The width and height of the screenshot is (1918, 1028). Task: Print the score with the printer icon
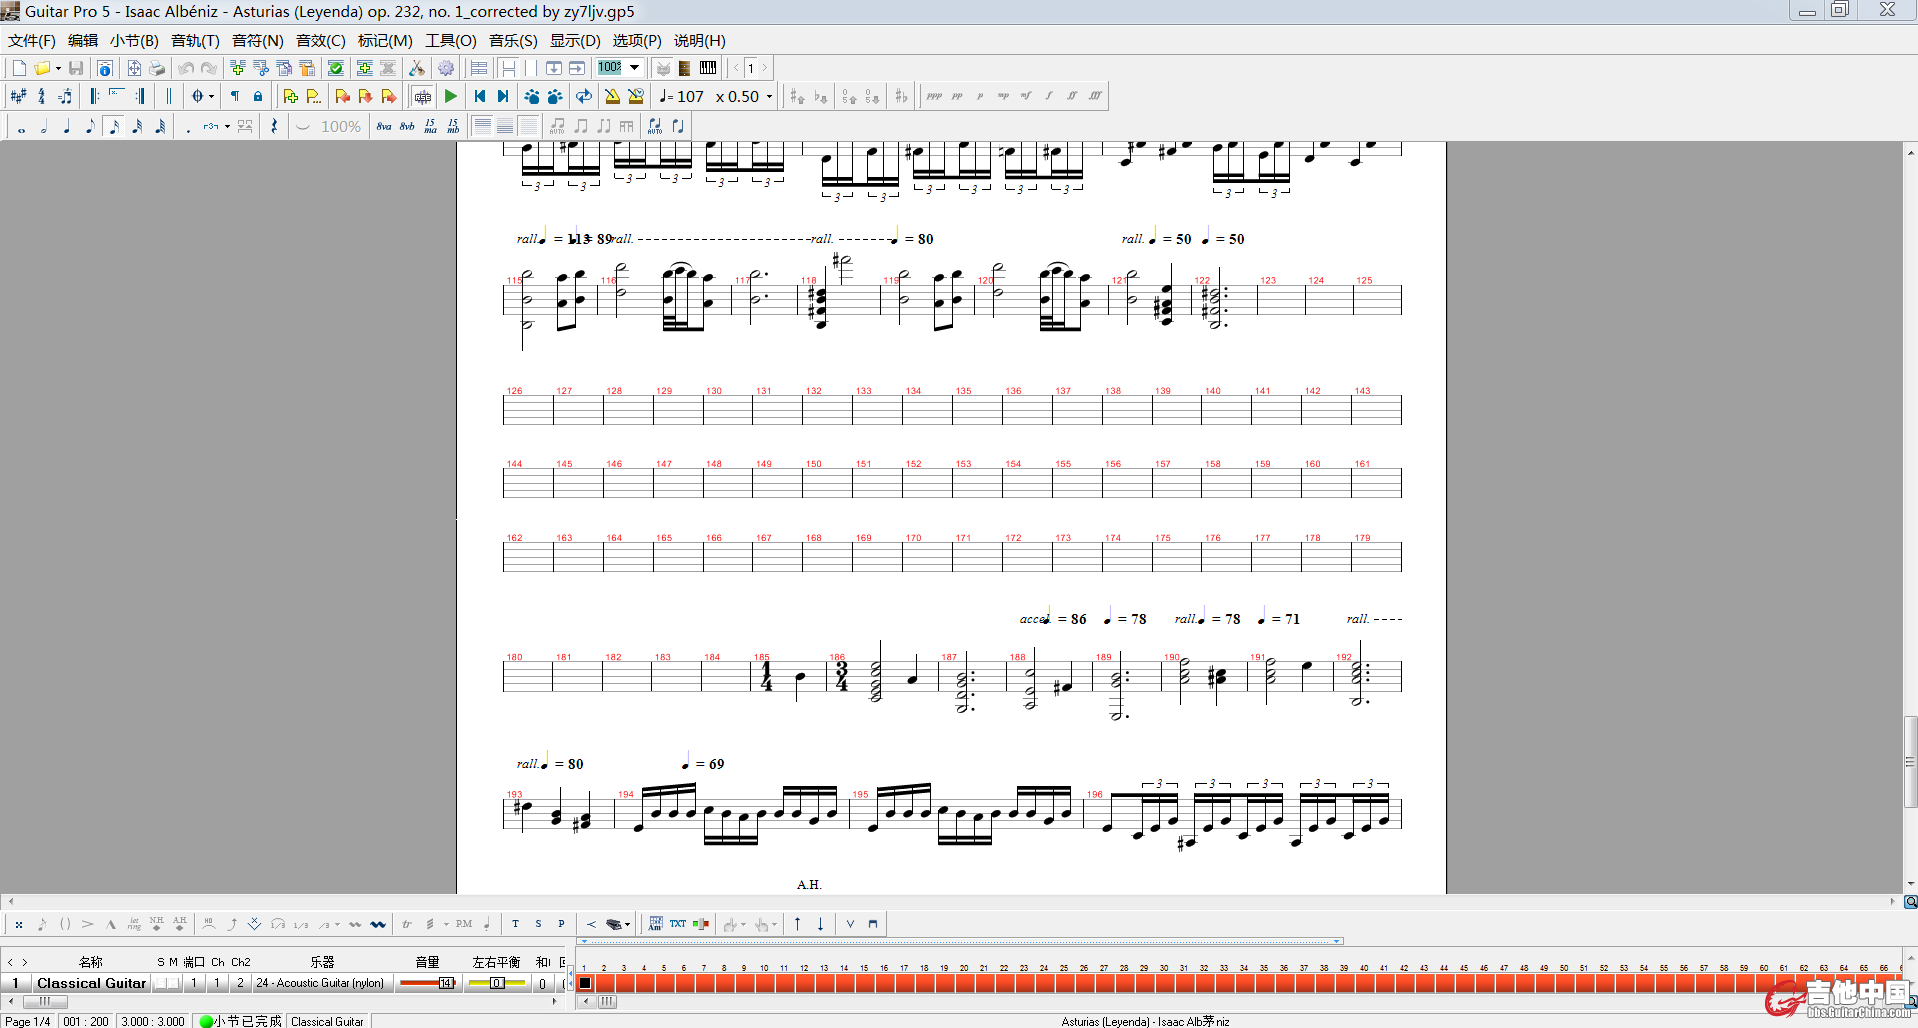[x=157, y=68]
